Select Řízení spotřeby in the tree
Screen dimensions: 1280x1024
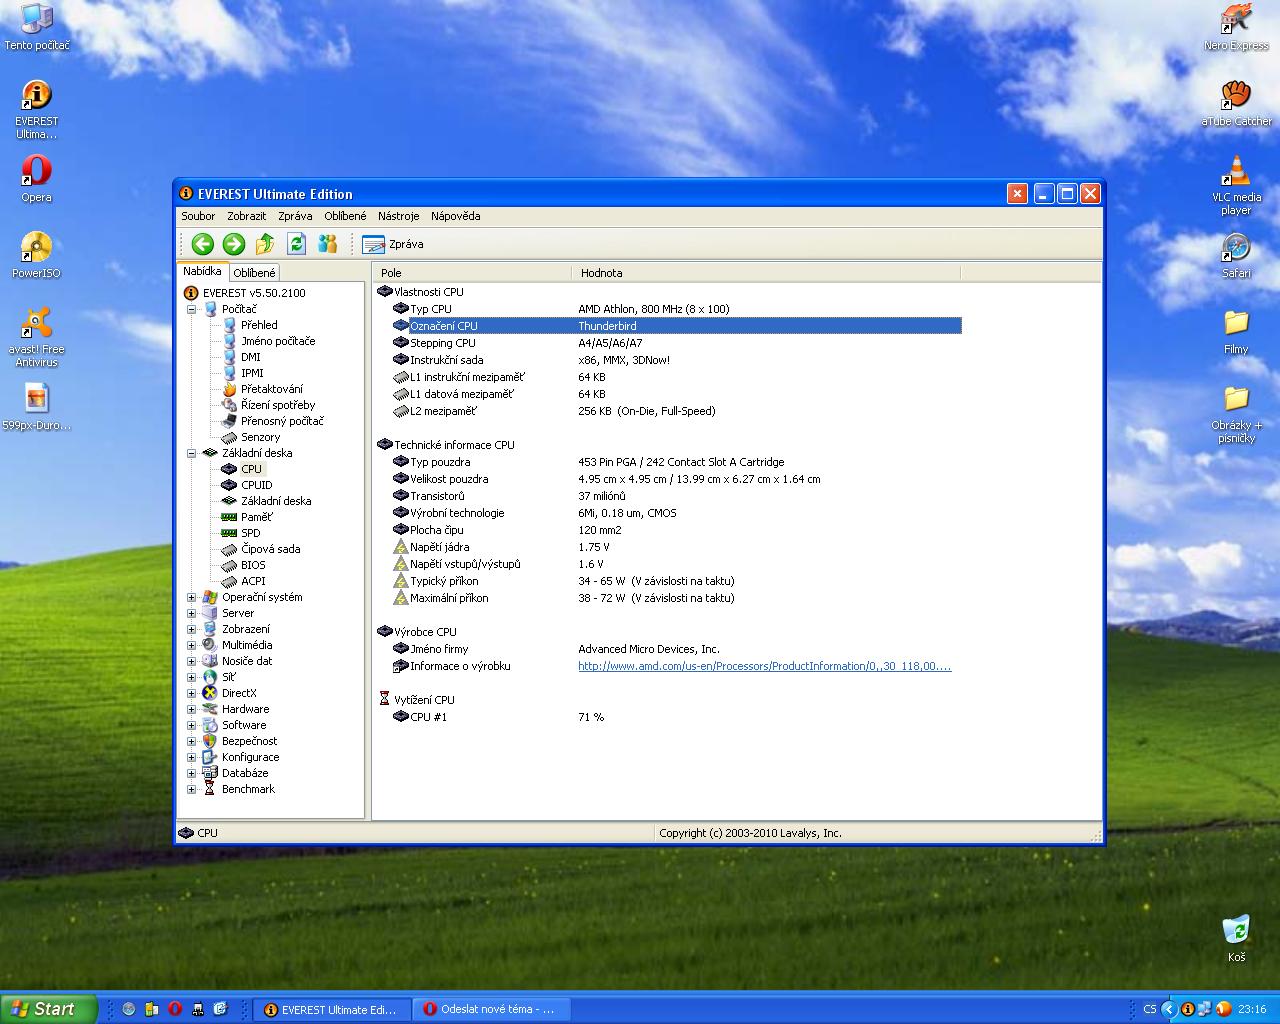pyautogui.click(x=278, y=405)
